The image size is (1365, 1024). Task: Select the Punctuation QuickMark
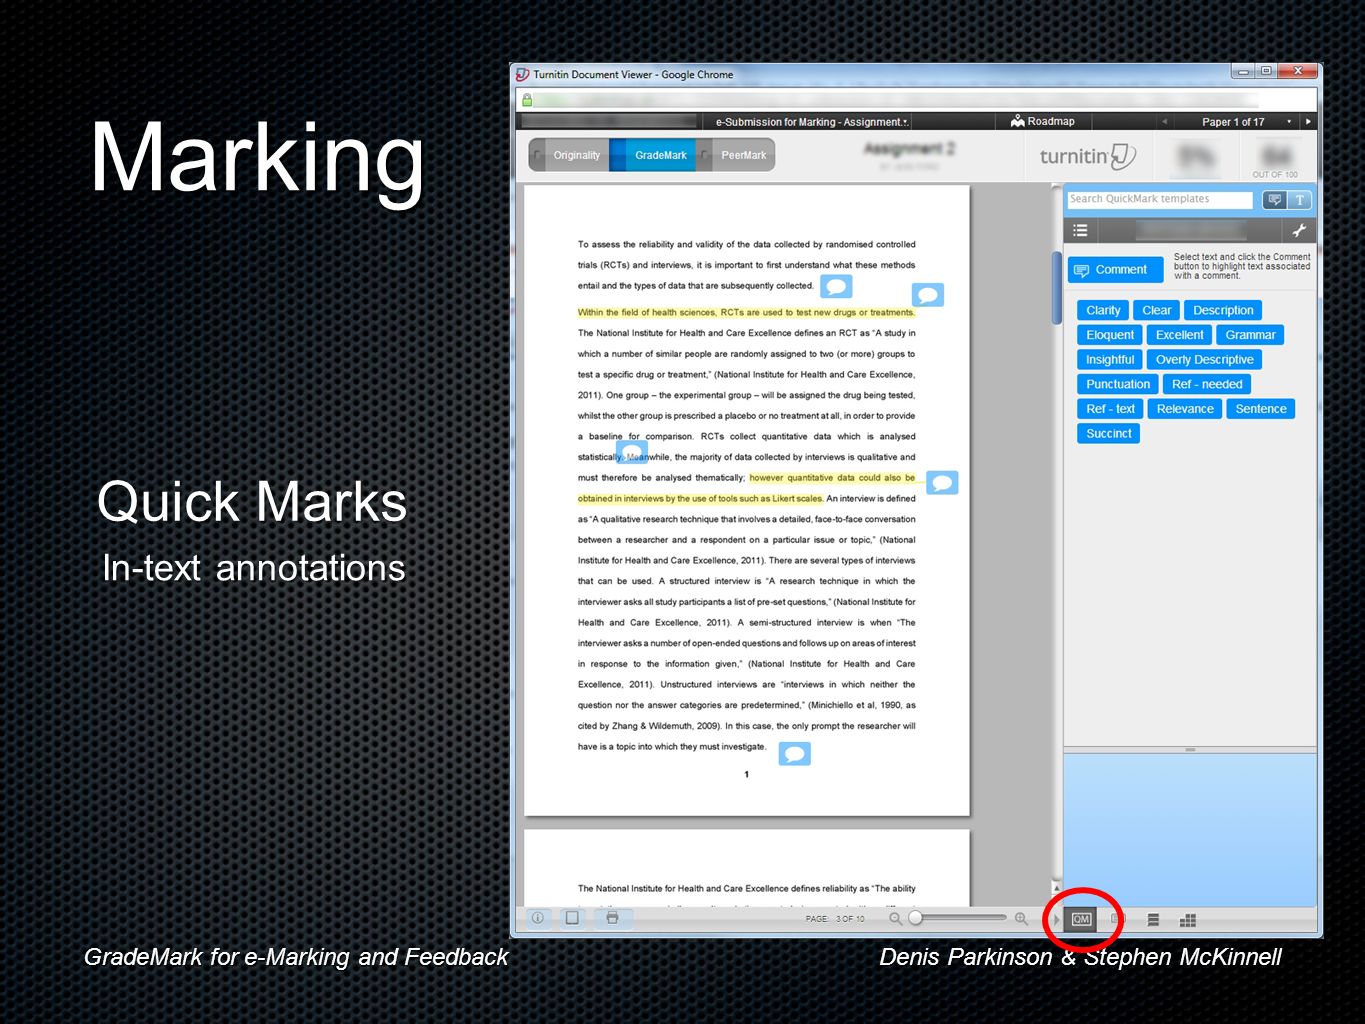(1118, 384)
